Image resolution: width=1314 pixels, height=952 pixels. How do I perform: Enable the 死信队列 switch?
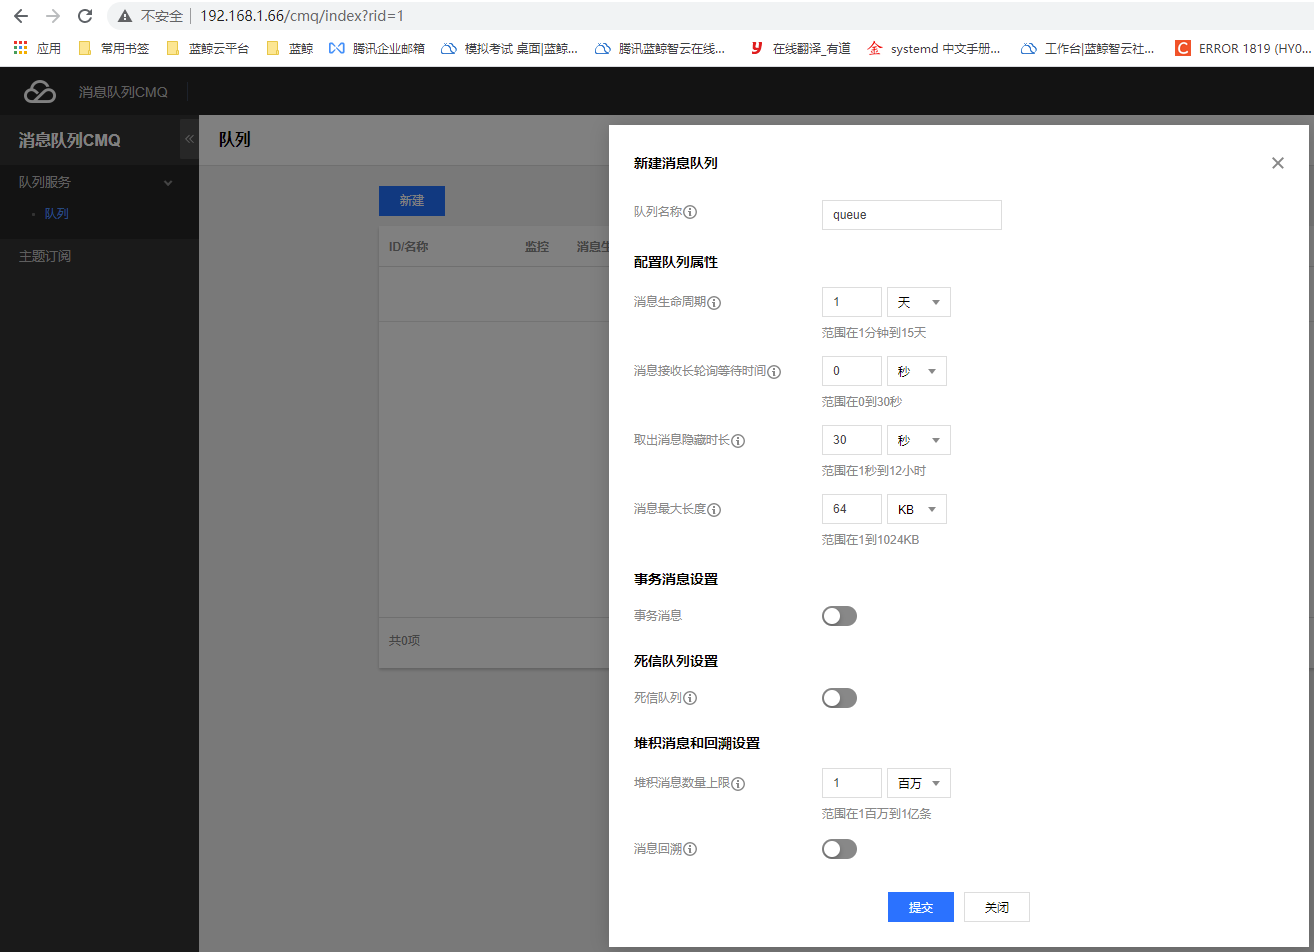839,698
